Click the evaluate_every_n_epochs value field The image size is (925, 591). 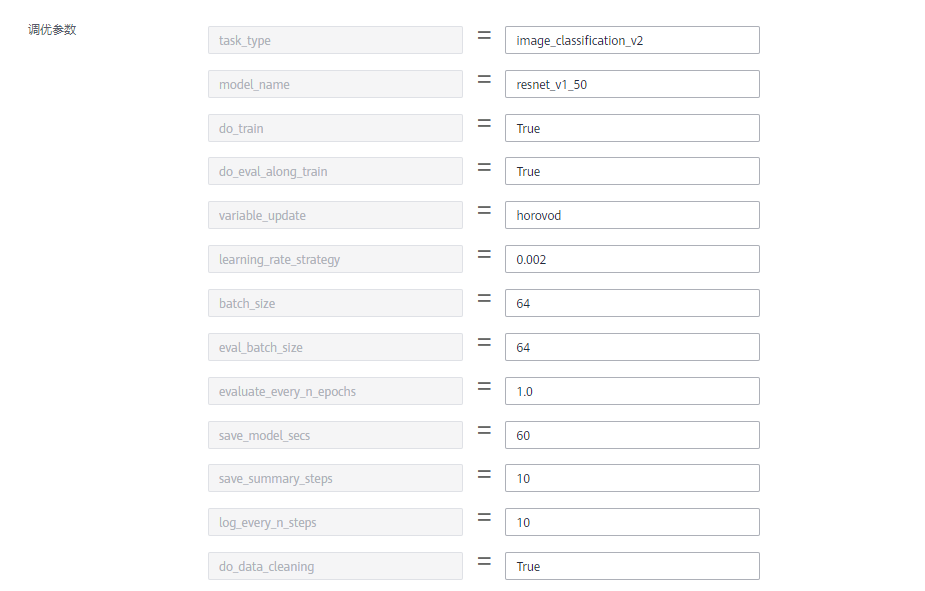(631, 391)
